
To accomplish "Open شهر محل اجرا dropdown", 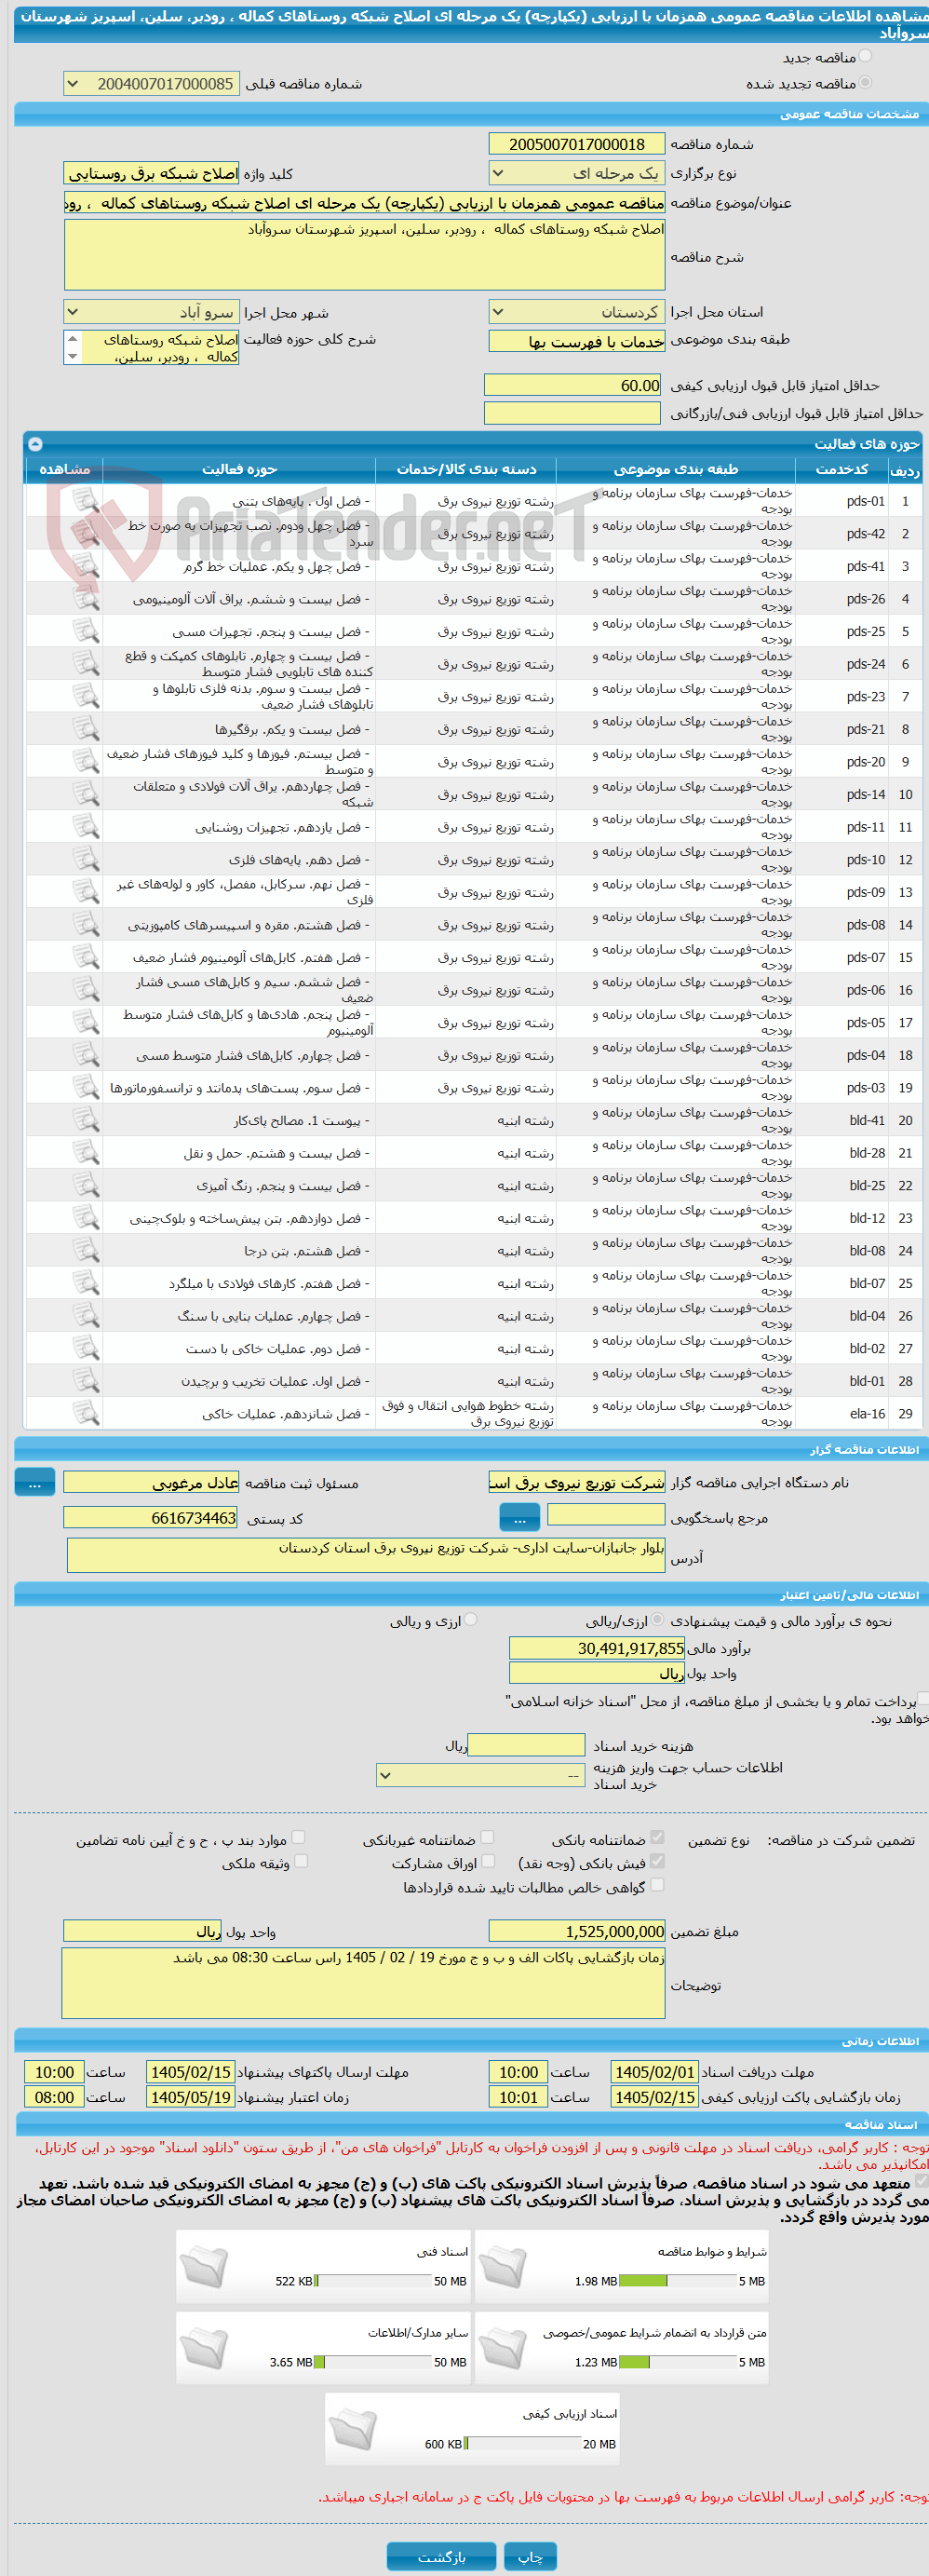I will coord(151,312).
